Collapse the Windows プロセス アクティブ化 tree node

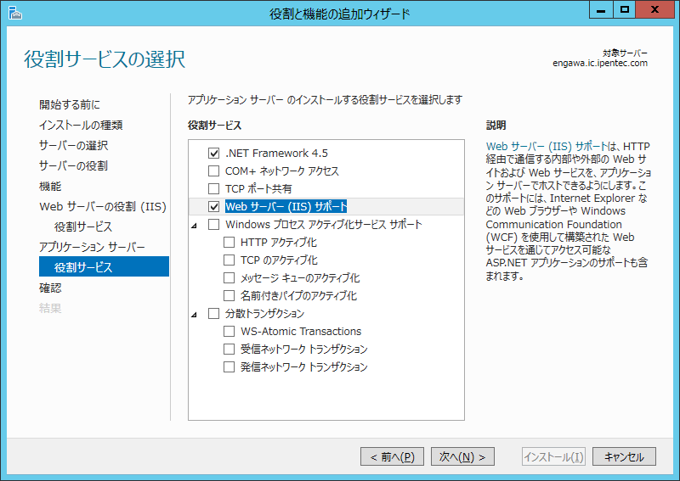pos(194,226)
